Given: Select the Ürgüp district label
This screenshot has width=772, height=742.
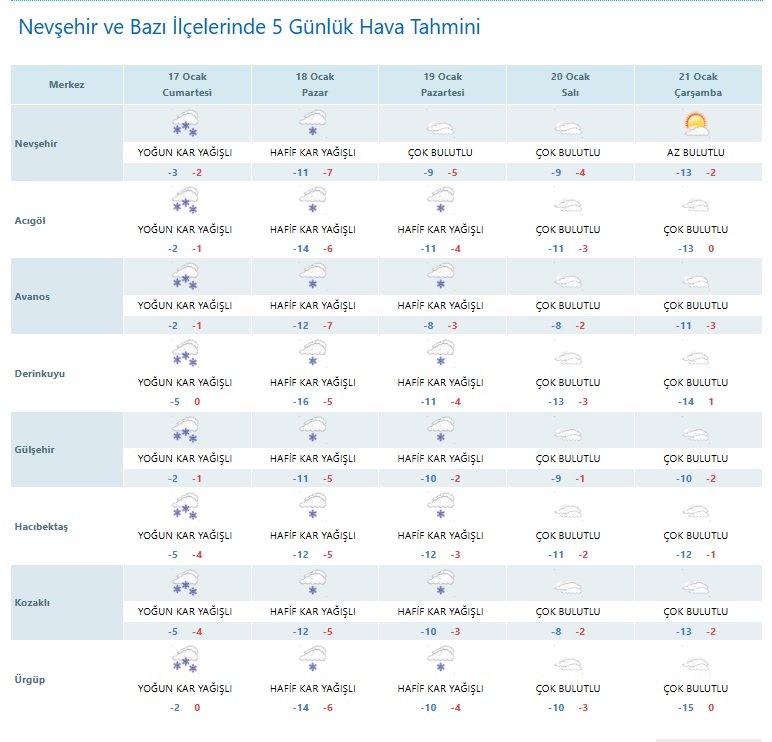Looking at the screenshot, I should [x=30, y=680].
